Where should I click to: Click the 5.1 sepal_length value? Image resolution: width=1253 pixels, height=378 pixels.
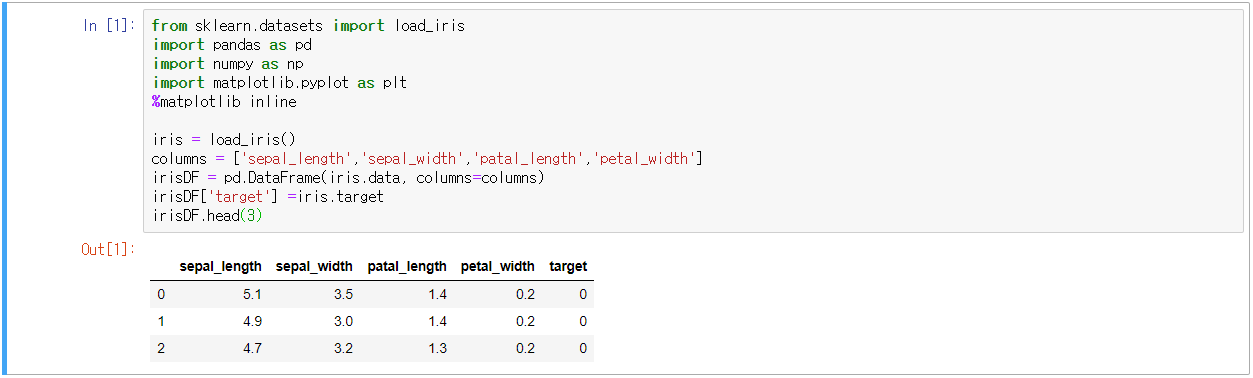pyautogui.click(x=253, y=294)
